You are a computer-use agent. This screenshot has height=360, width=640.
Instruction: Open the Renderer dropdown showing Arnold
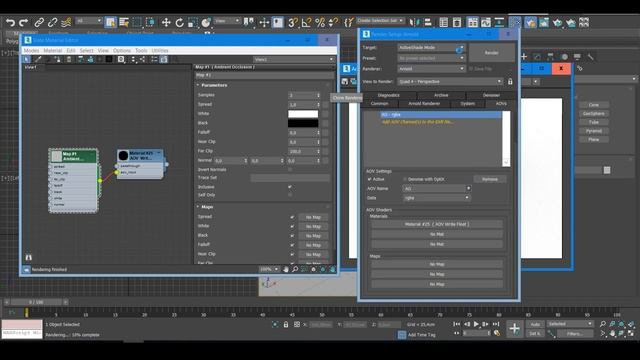click(x=431, y=69)
